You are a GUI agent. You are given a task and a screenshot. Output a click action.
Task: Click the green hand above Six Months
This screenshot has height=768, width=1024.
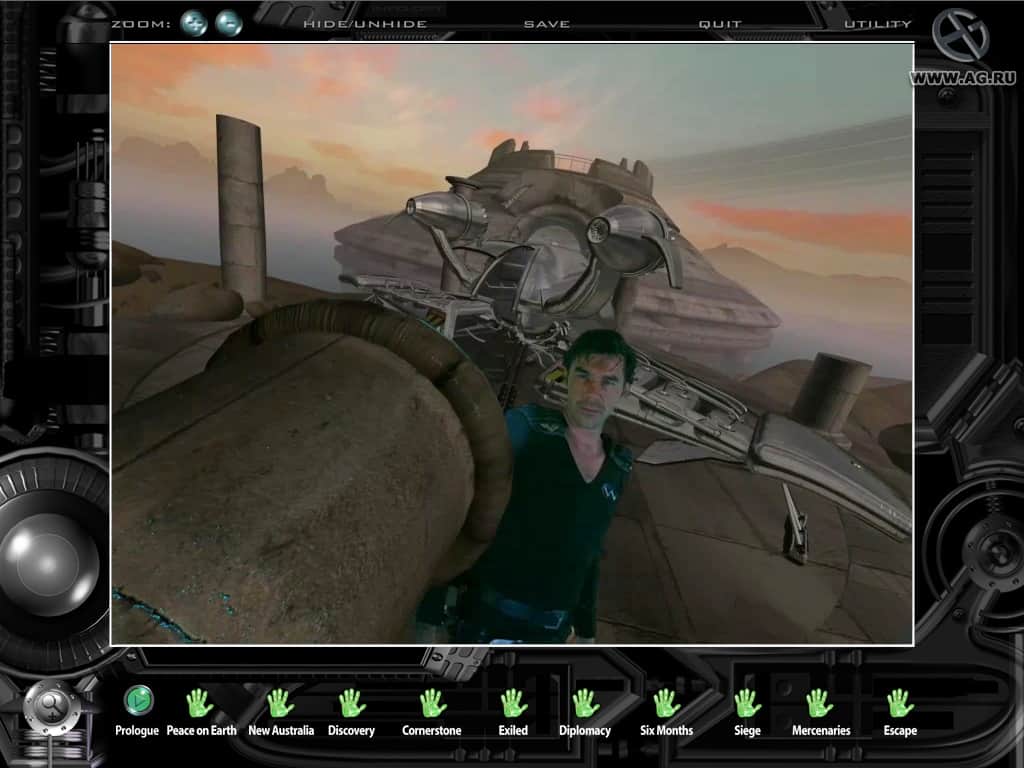pyautogui.click(x=666, y=703)
